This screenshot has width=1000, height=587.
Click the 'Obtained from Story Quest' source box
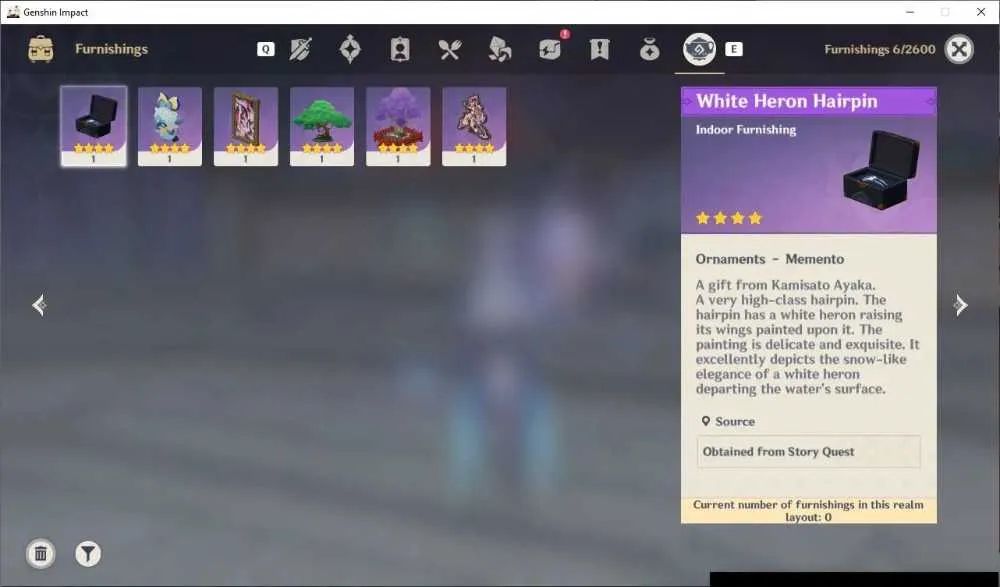pyautogui.click(x=808, y=452)
